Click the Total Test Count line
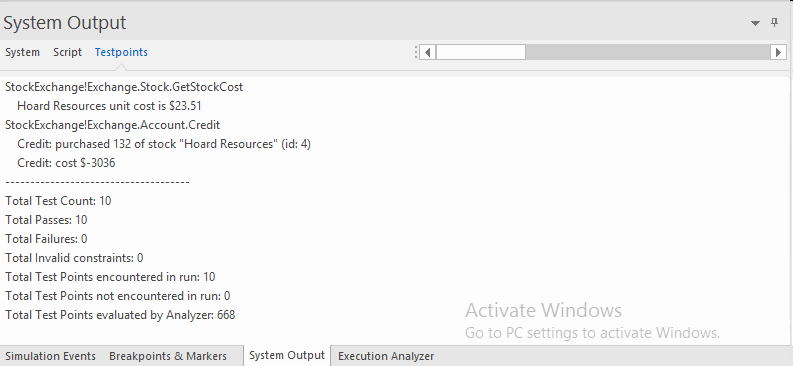Viewport: 793px width, 366px height. tap(58, 201)
